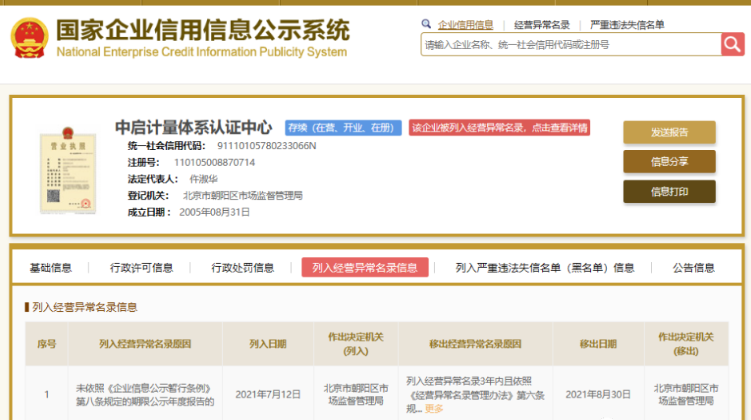Click the 作出决定机关 (移出) column header

686,344
